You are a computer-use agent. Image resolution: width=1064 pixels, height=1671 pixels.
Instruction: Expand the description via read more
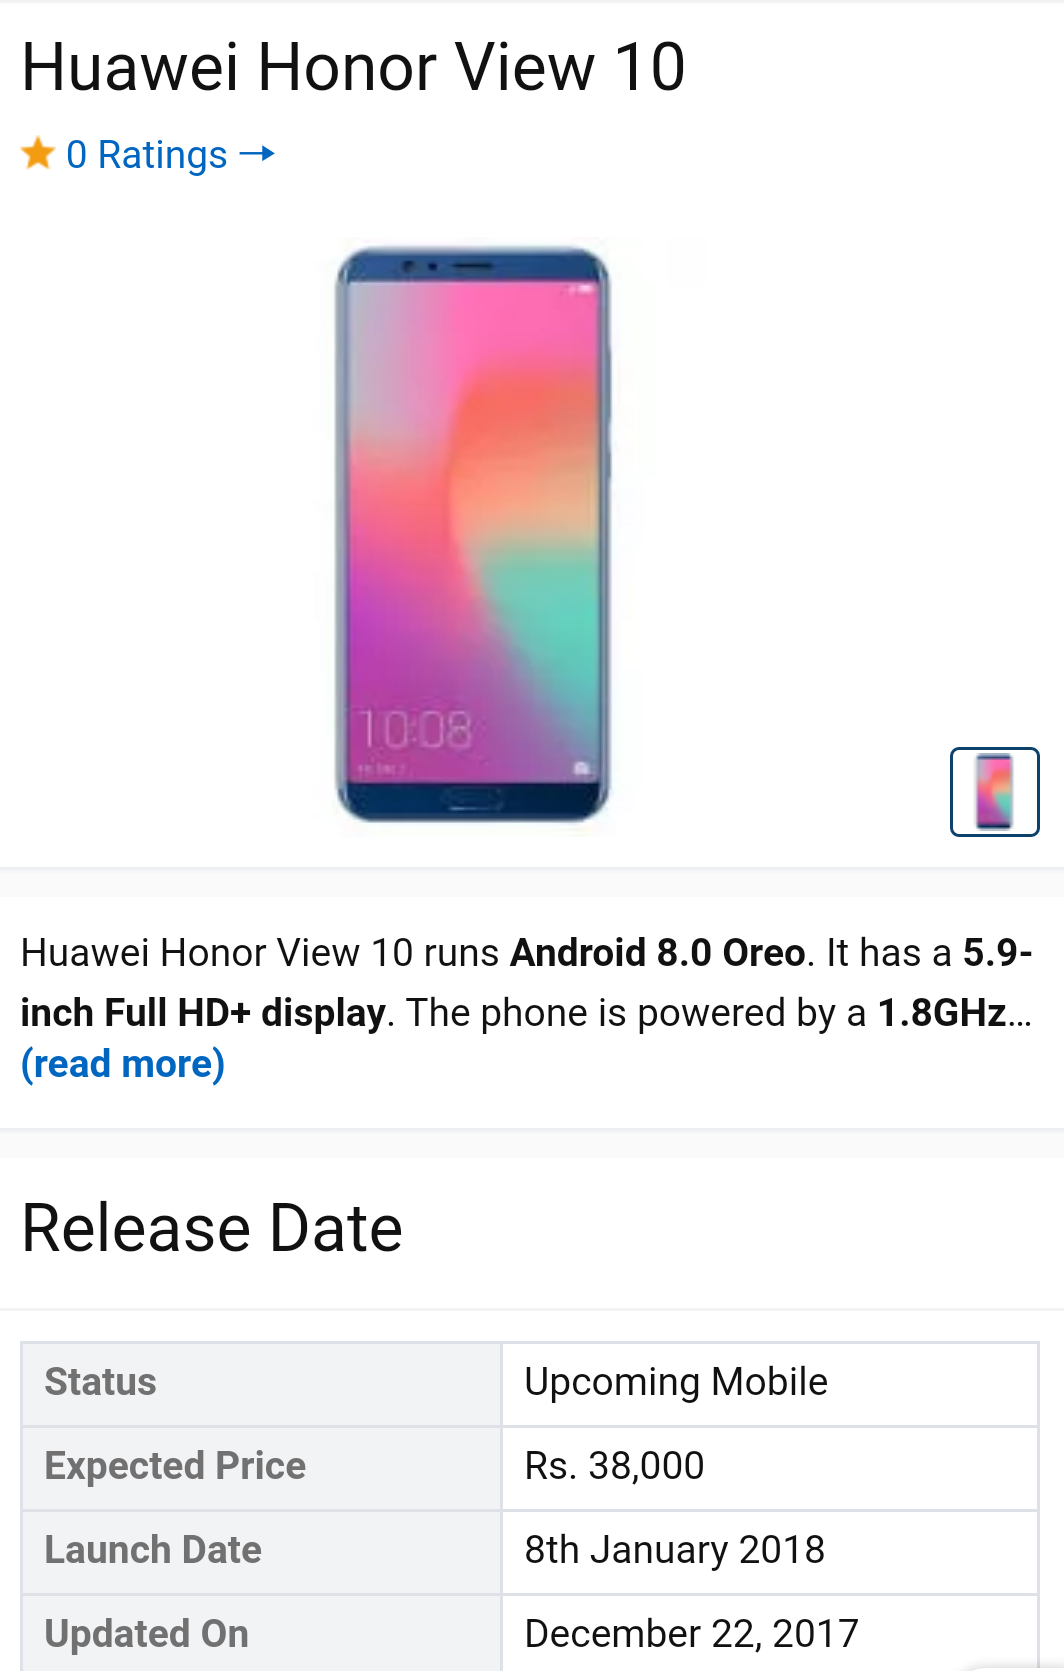[123, 1064]
